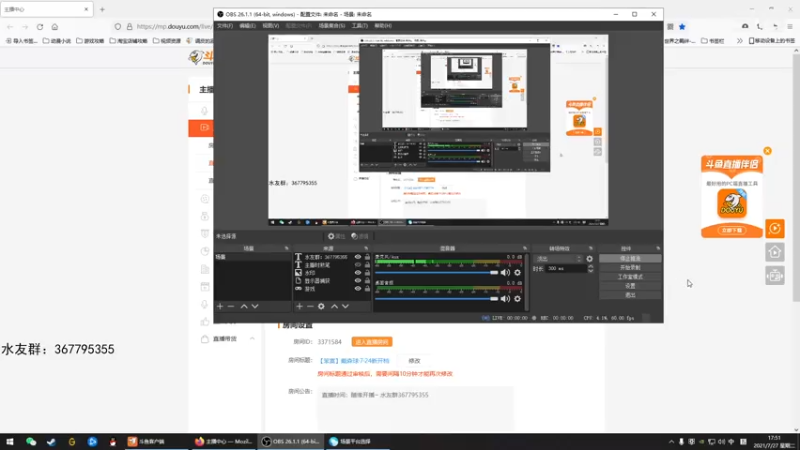Open the WeChat icon in the taskbar
This screenshot has width=800, height=450.
(31, 441)
